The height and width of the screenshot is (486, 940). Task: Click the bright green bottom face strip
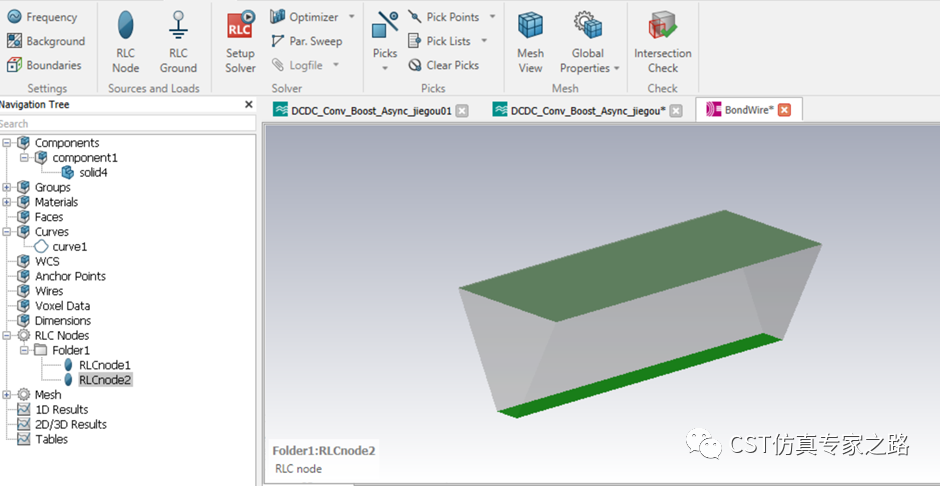coord(641,375)
